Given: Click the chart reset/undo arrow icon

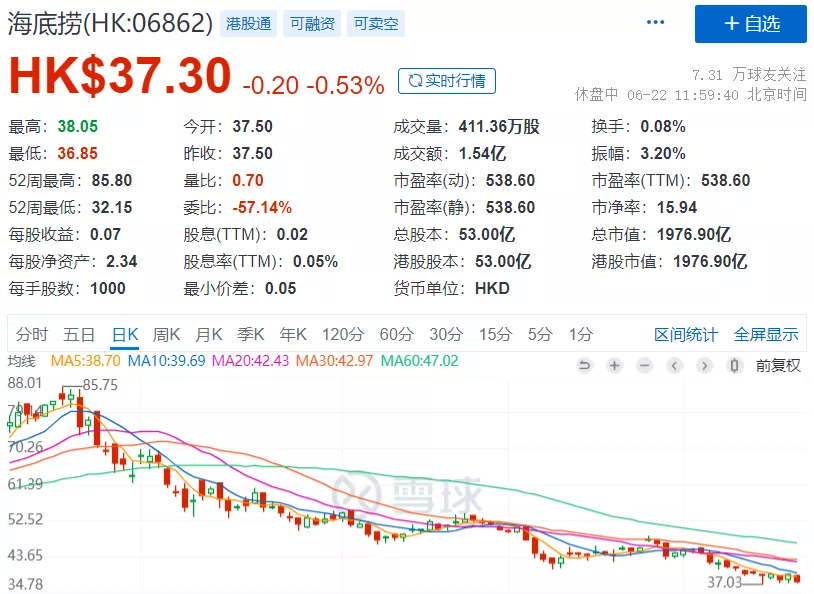Looking at the screenshot, I should pos(585,366).
